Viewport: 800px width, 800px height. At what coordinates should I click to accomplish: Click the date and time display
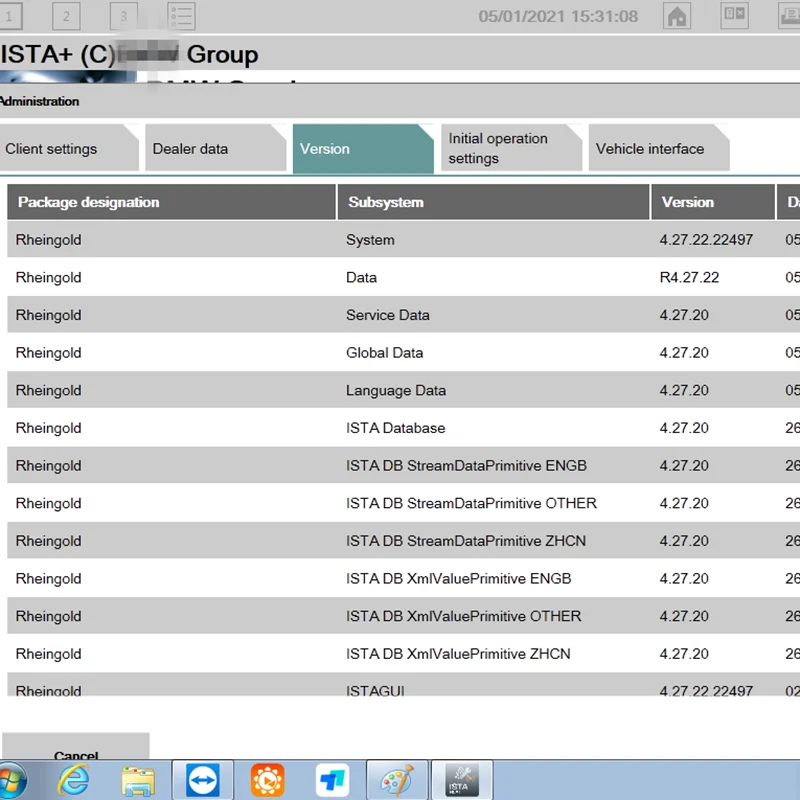click(x=558, y=16)
